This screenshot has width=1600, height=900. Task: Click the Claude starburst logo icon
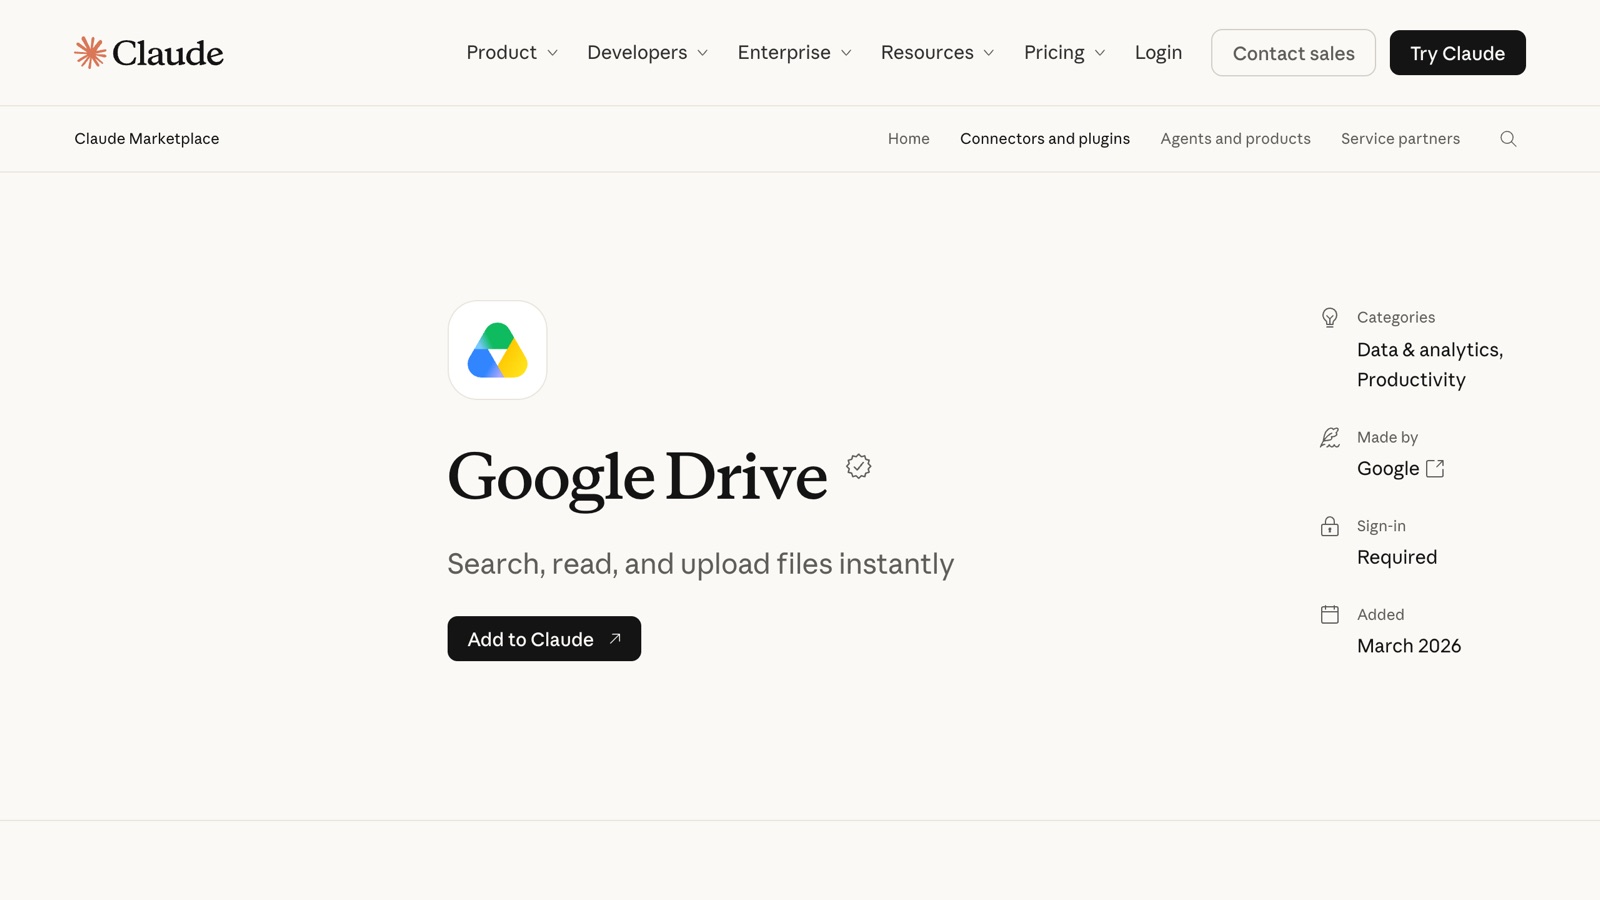pyautogui.click(x=90, y=52)
